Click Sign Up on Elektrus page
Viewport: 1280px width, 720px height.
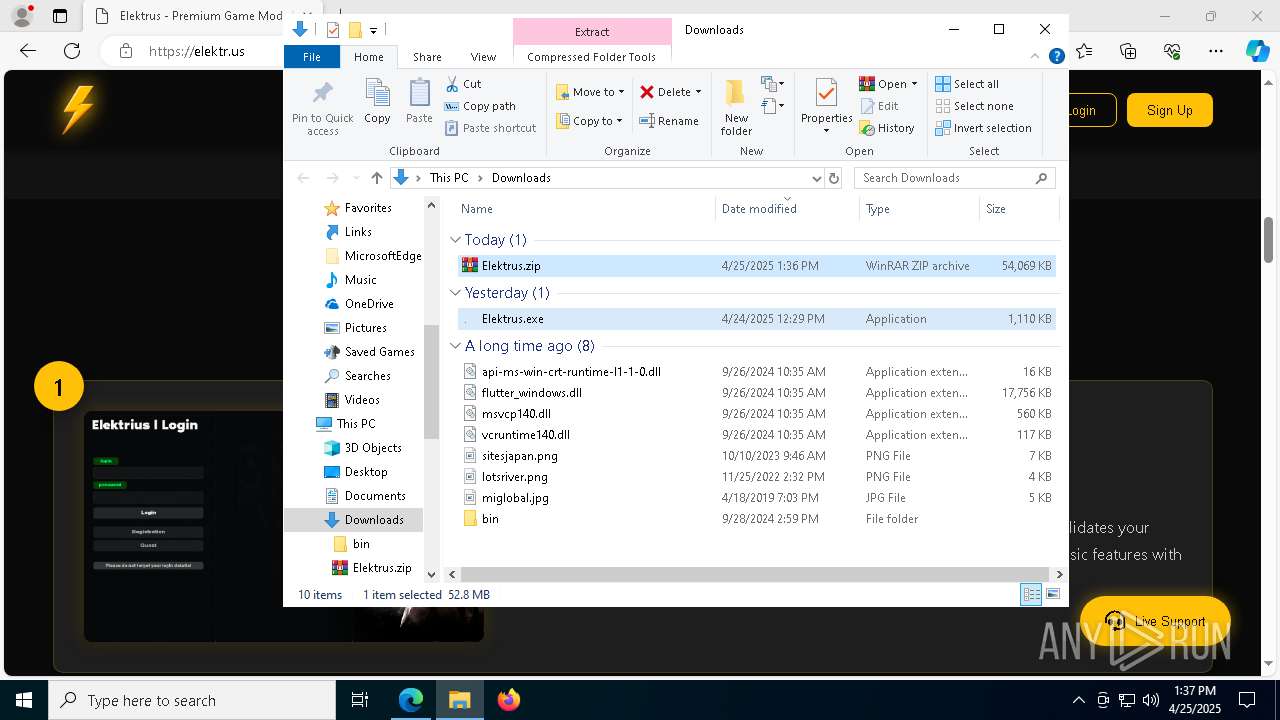click(x=1170, y=110)
